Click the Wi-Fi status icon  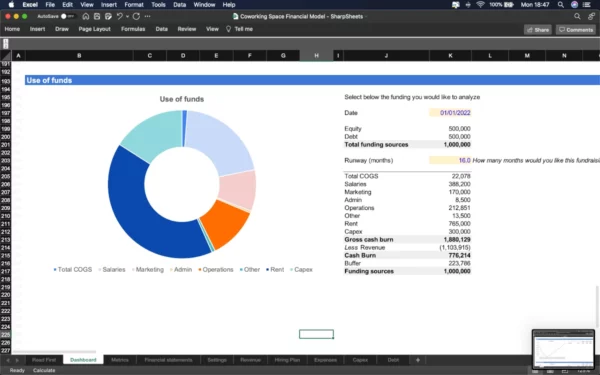tap(480, 5)
